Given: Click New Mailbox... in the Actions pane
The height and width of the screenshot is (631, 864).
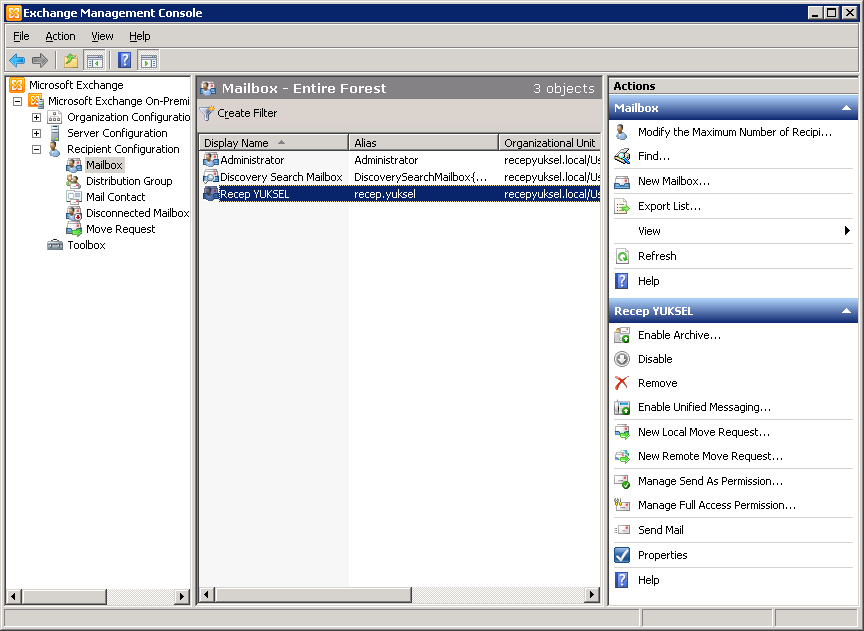Looking at the screenshot, I should (673, 181).
